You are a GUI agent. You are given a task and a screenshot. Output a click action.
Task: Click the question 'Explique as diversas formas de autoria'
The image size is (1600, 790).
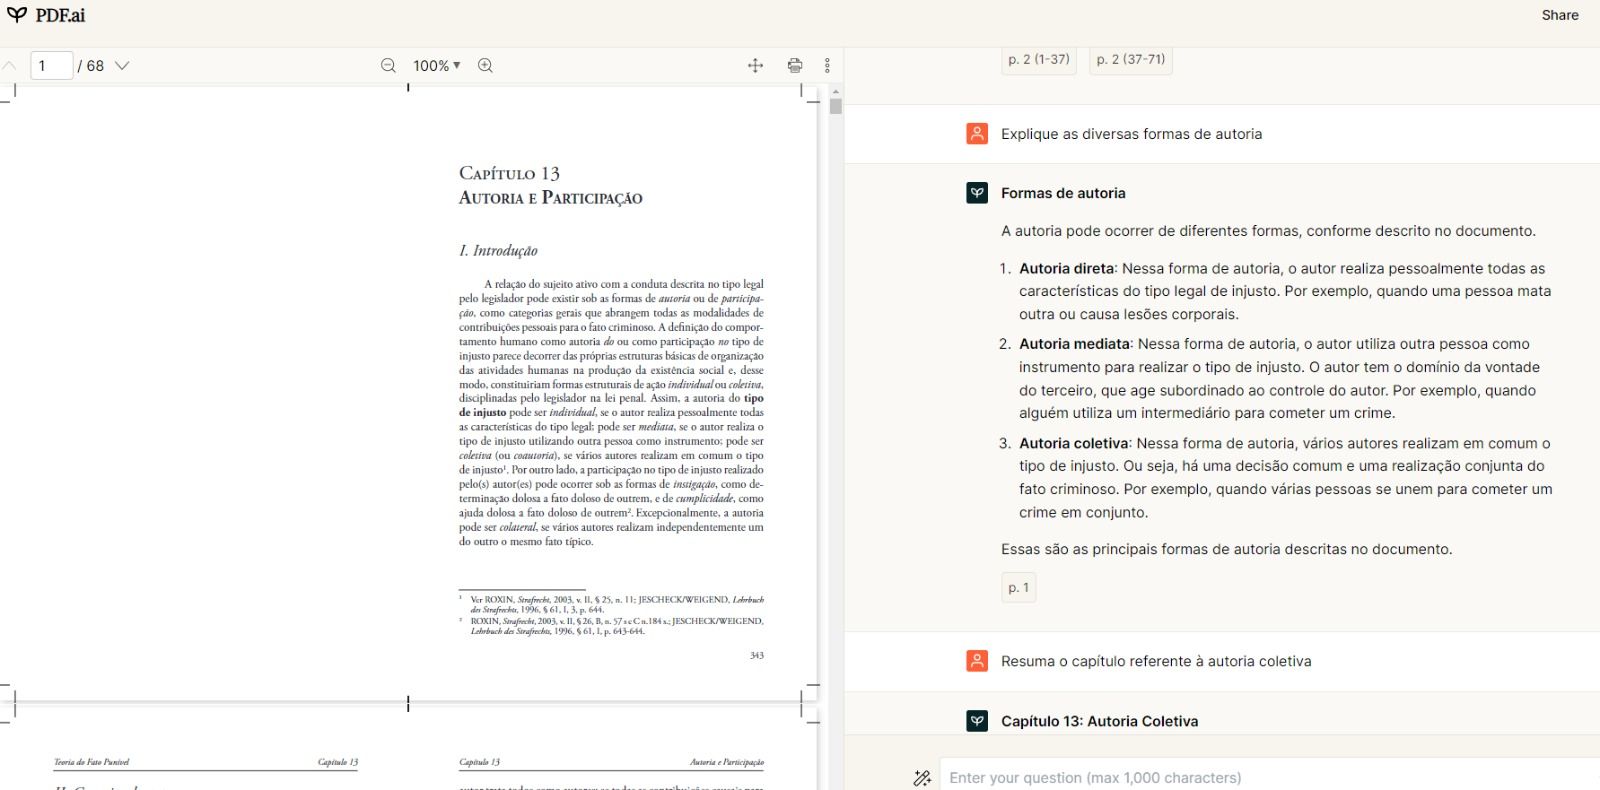tap(1131, 134)
